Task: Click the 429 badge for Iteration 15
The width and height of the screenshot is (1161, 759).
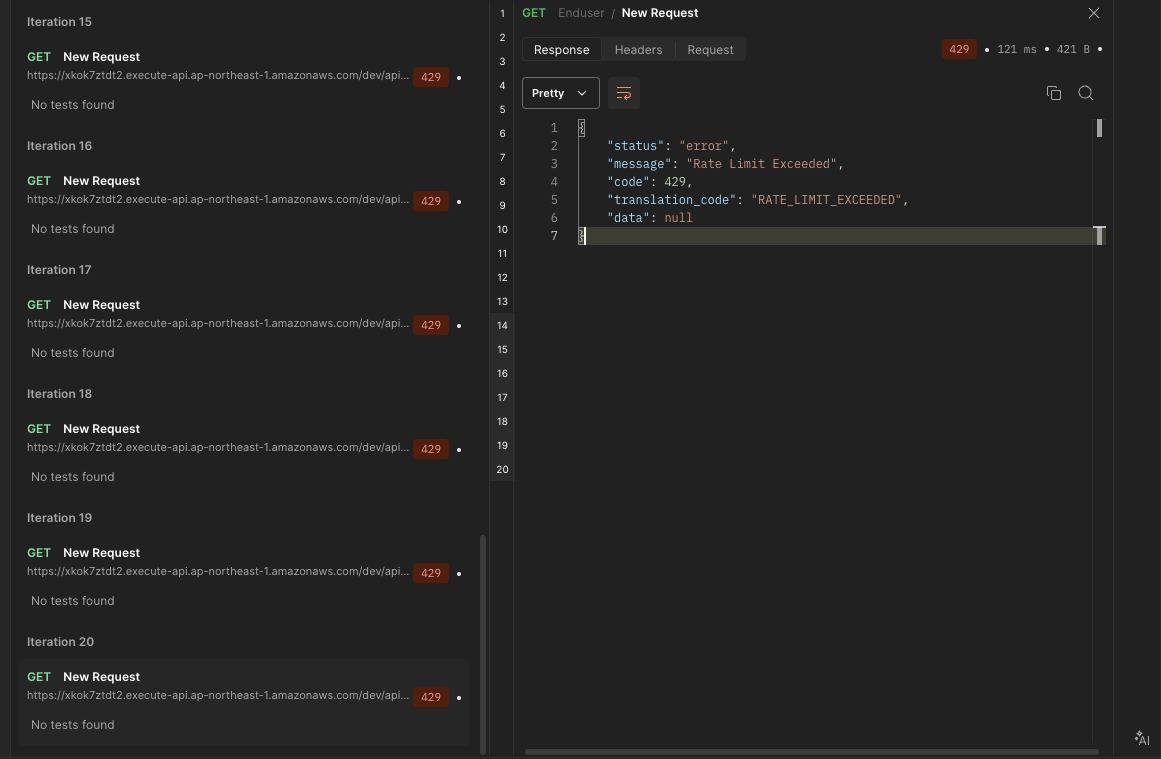Action: click(431, 77)
